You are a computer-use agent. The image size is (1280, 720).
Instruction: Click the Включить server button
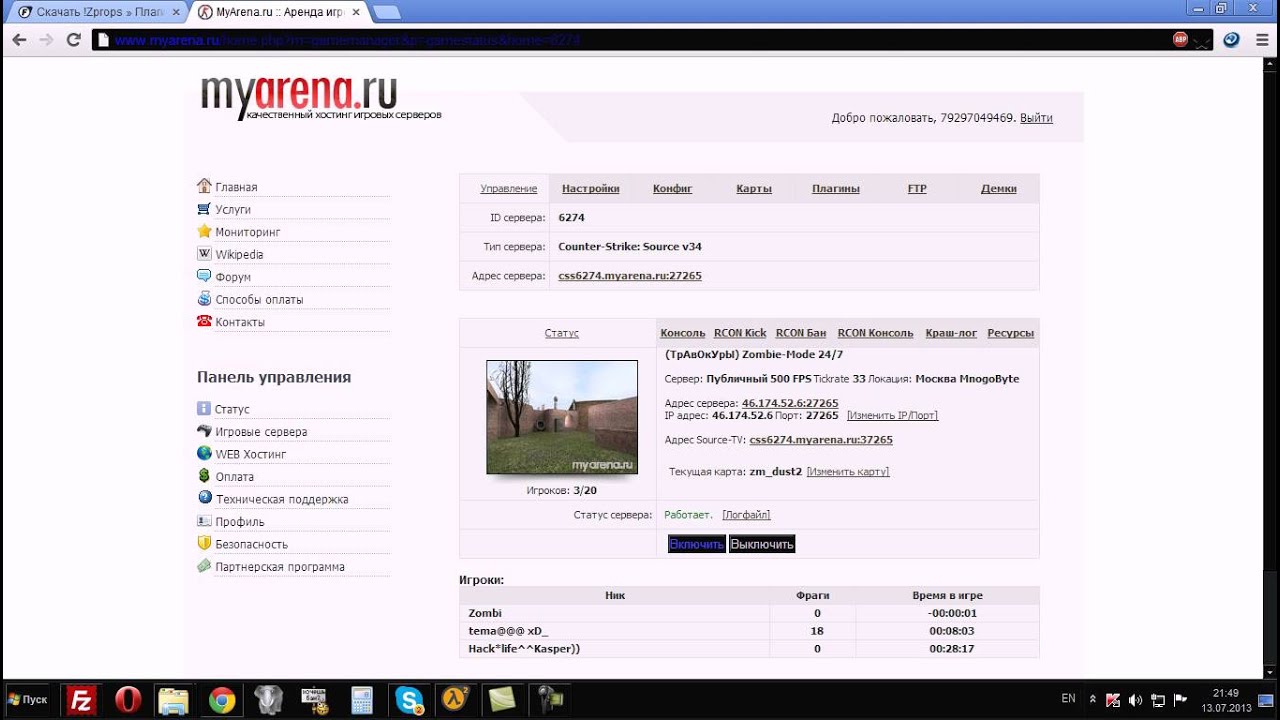pos(696,544)
